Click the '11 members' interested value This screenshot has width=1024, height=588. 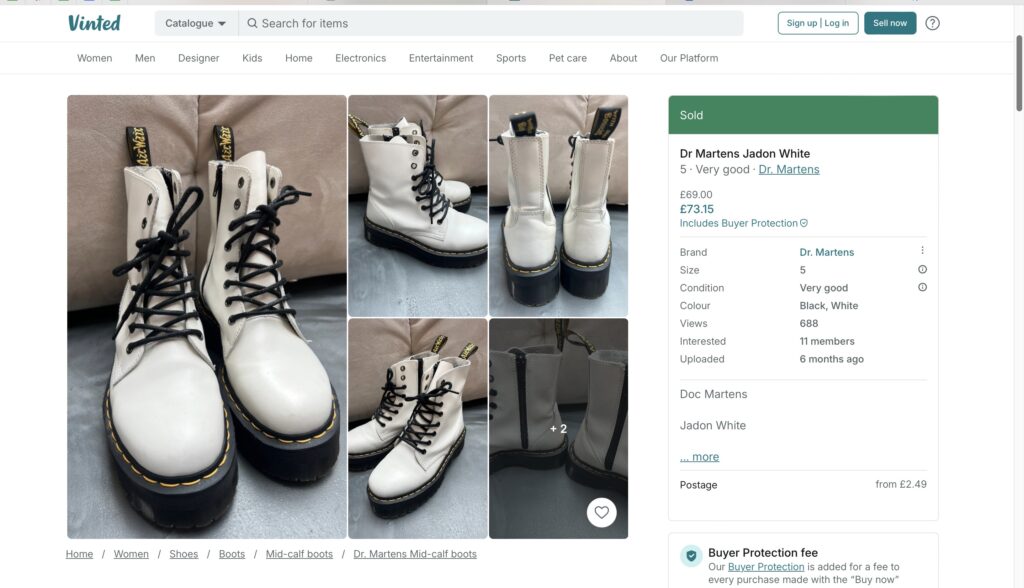pyautogui.click(x=827, y=341)
